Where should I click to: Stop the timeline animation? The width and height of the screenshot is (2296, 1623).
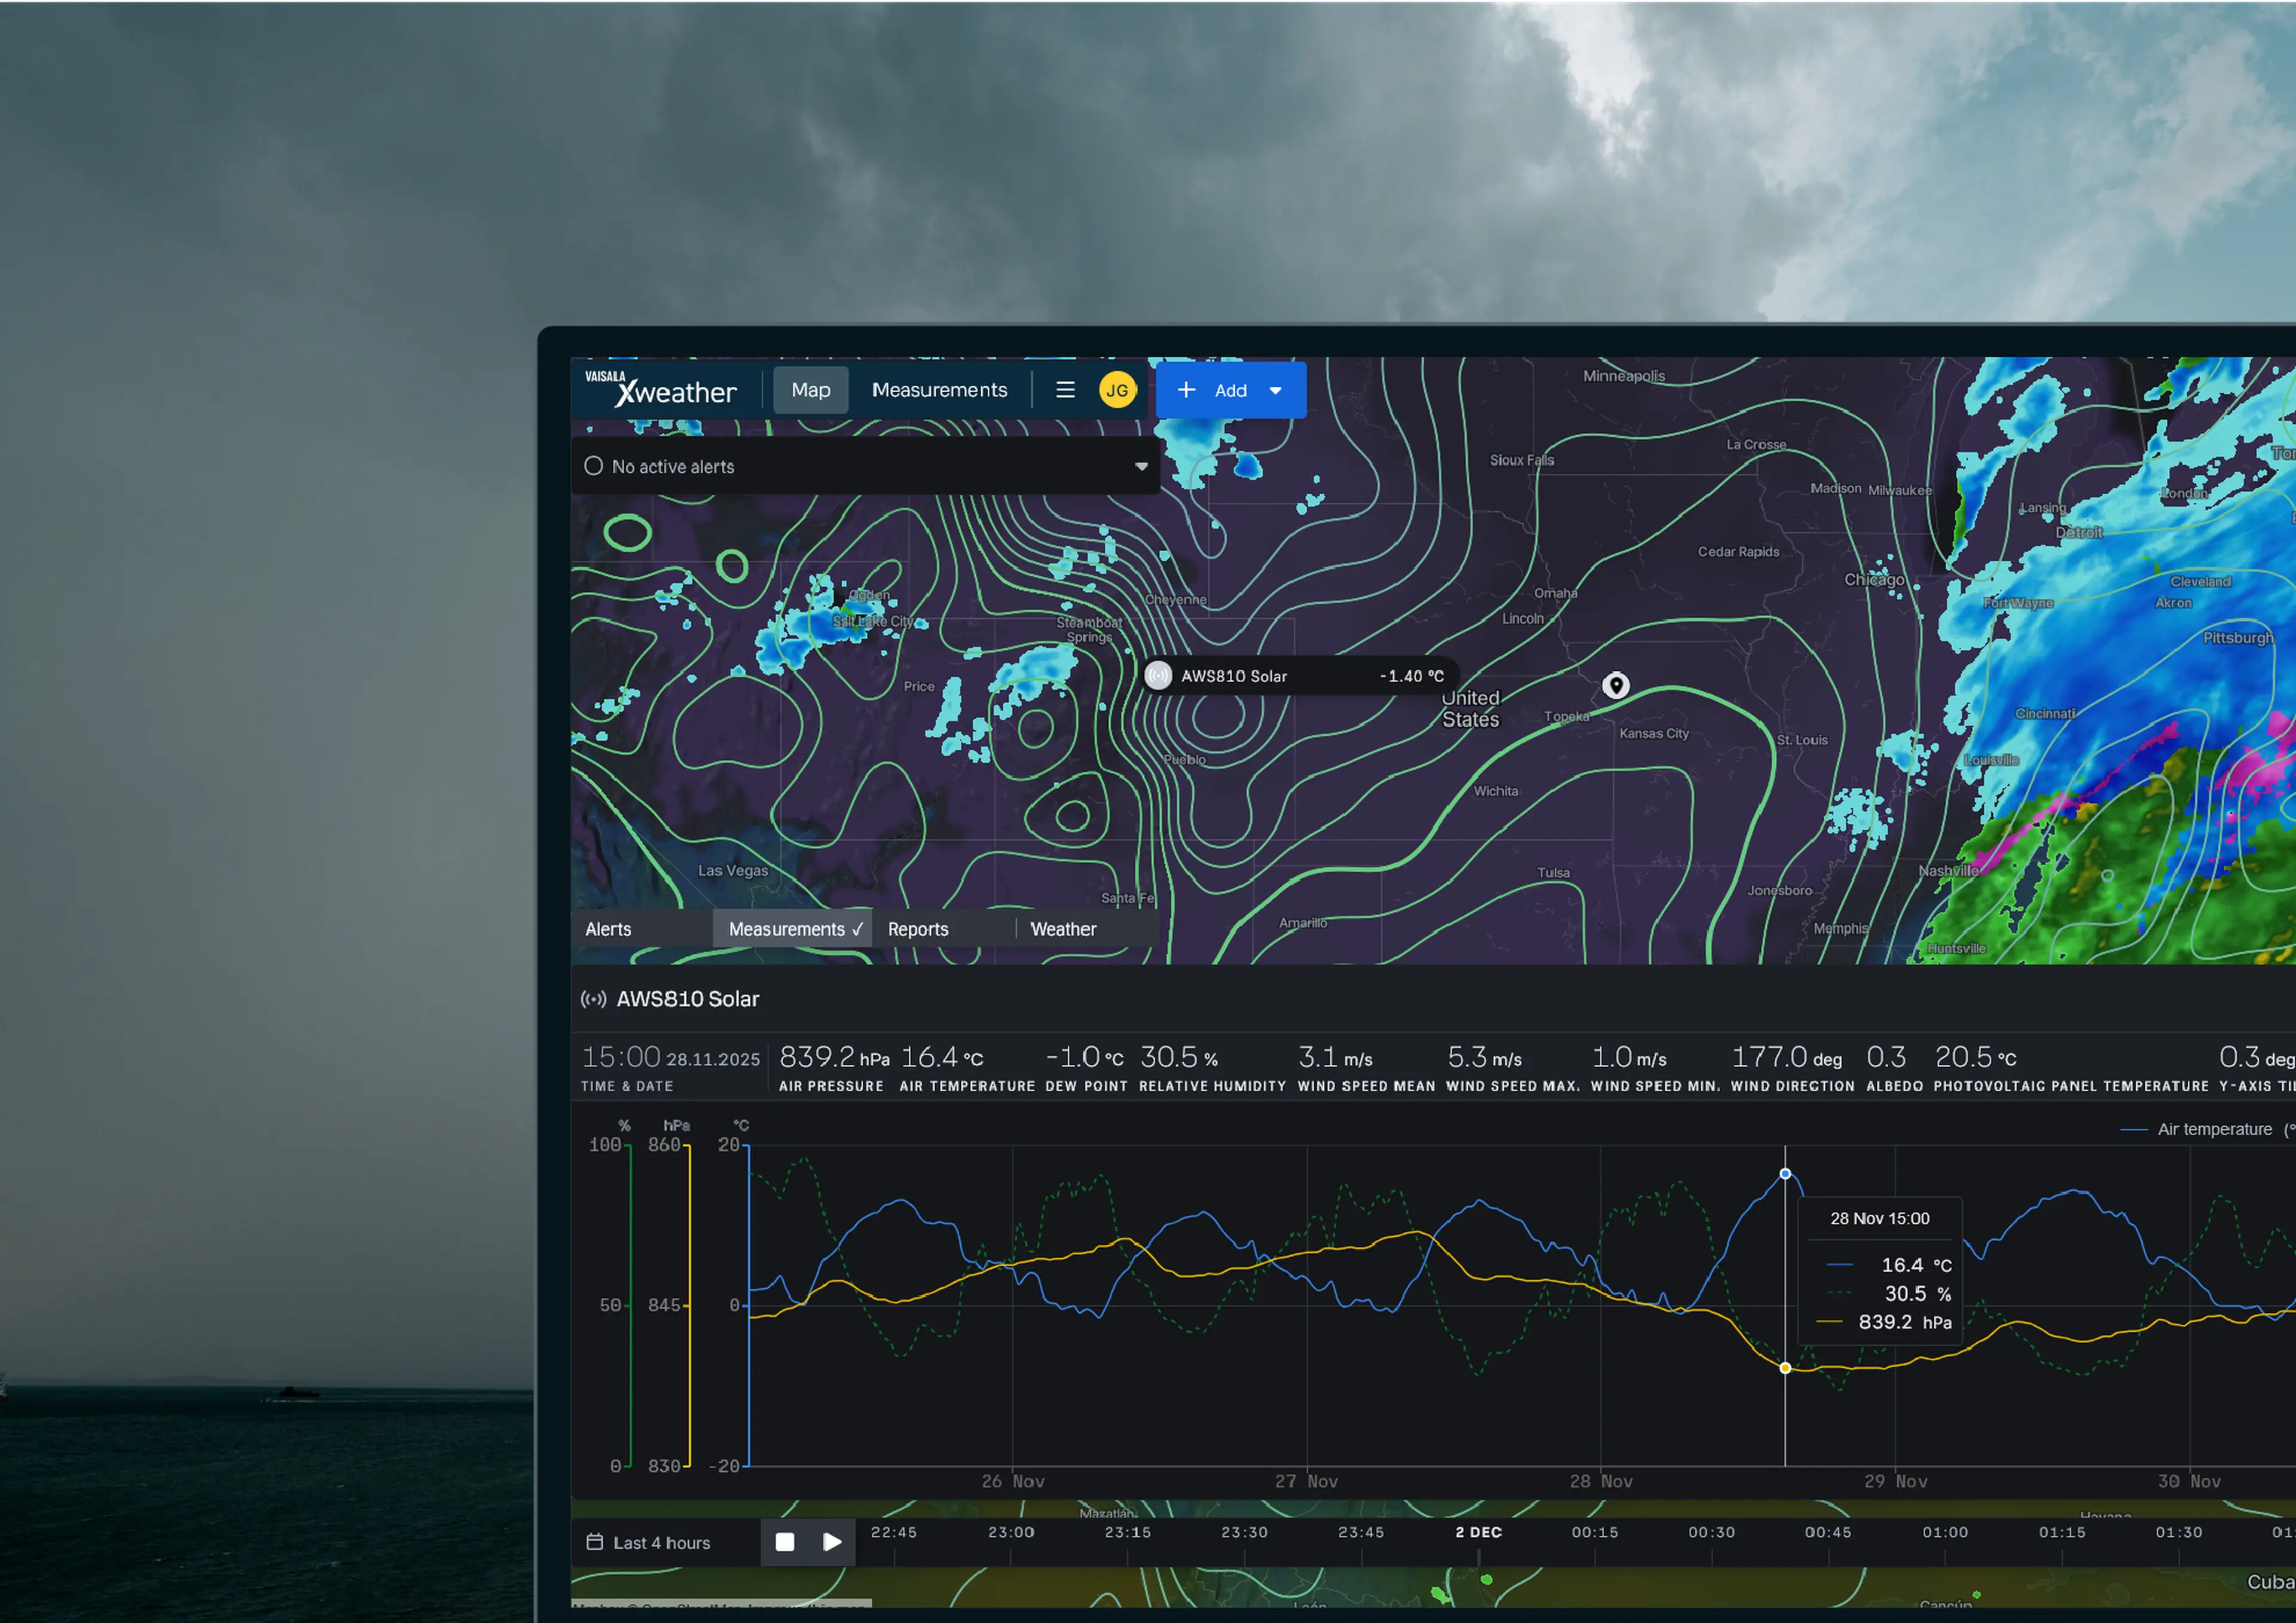point(785,1541)
